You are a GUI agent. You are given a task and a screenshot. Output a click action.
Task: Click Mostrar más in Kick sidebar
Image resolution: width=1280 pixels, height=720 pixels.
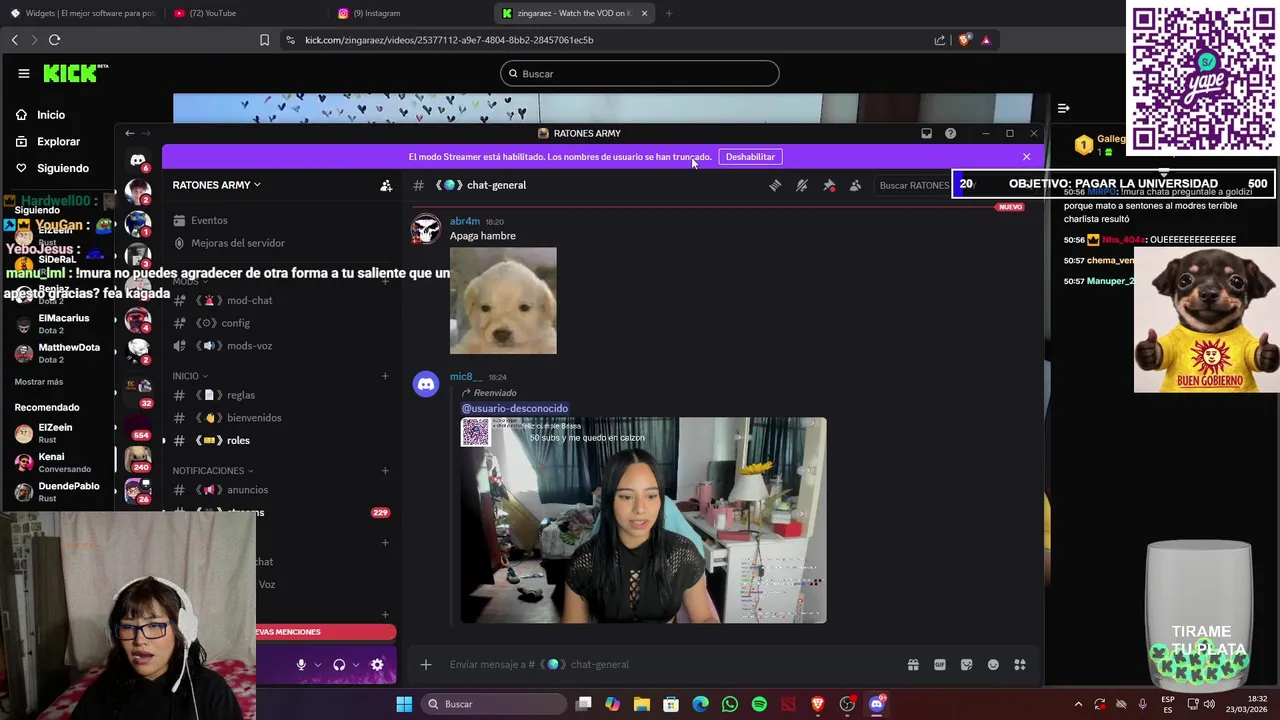point(39,382)
